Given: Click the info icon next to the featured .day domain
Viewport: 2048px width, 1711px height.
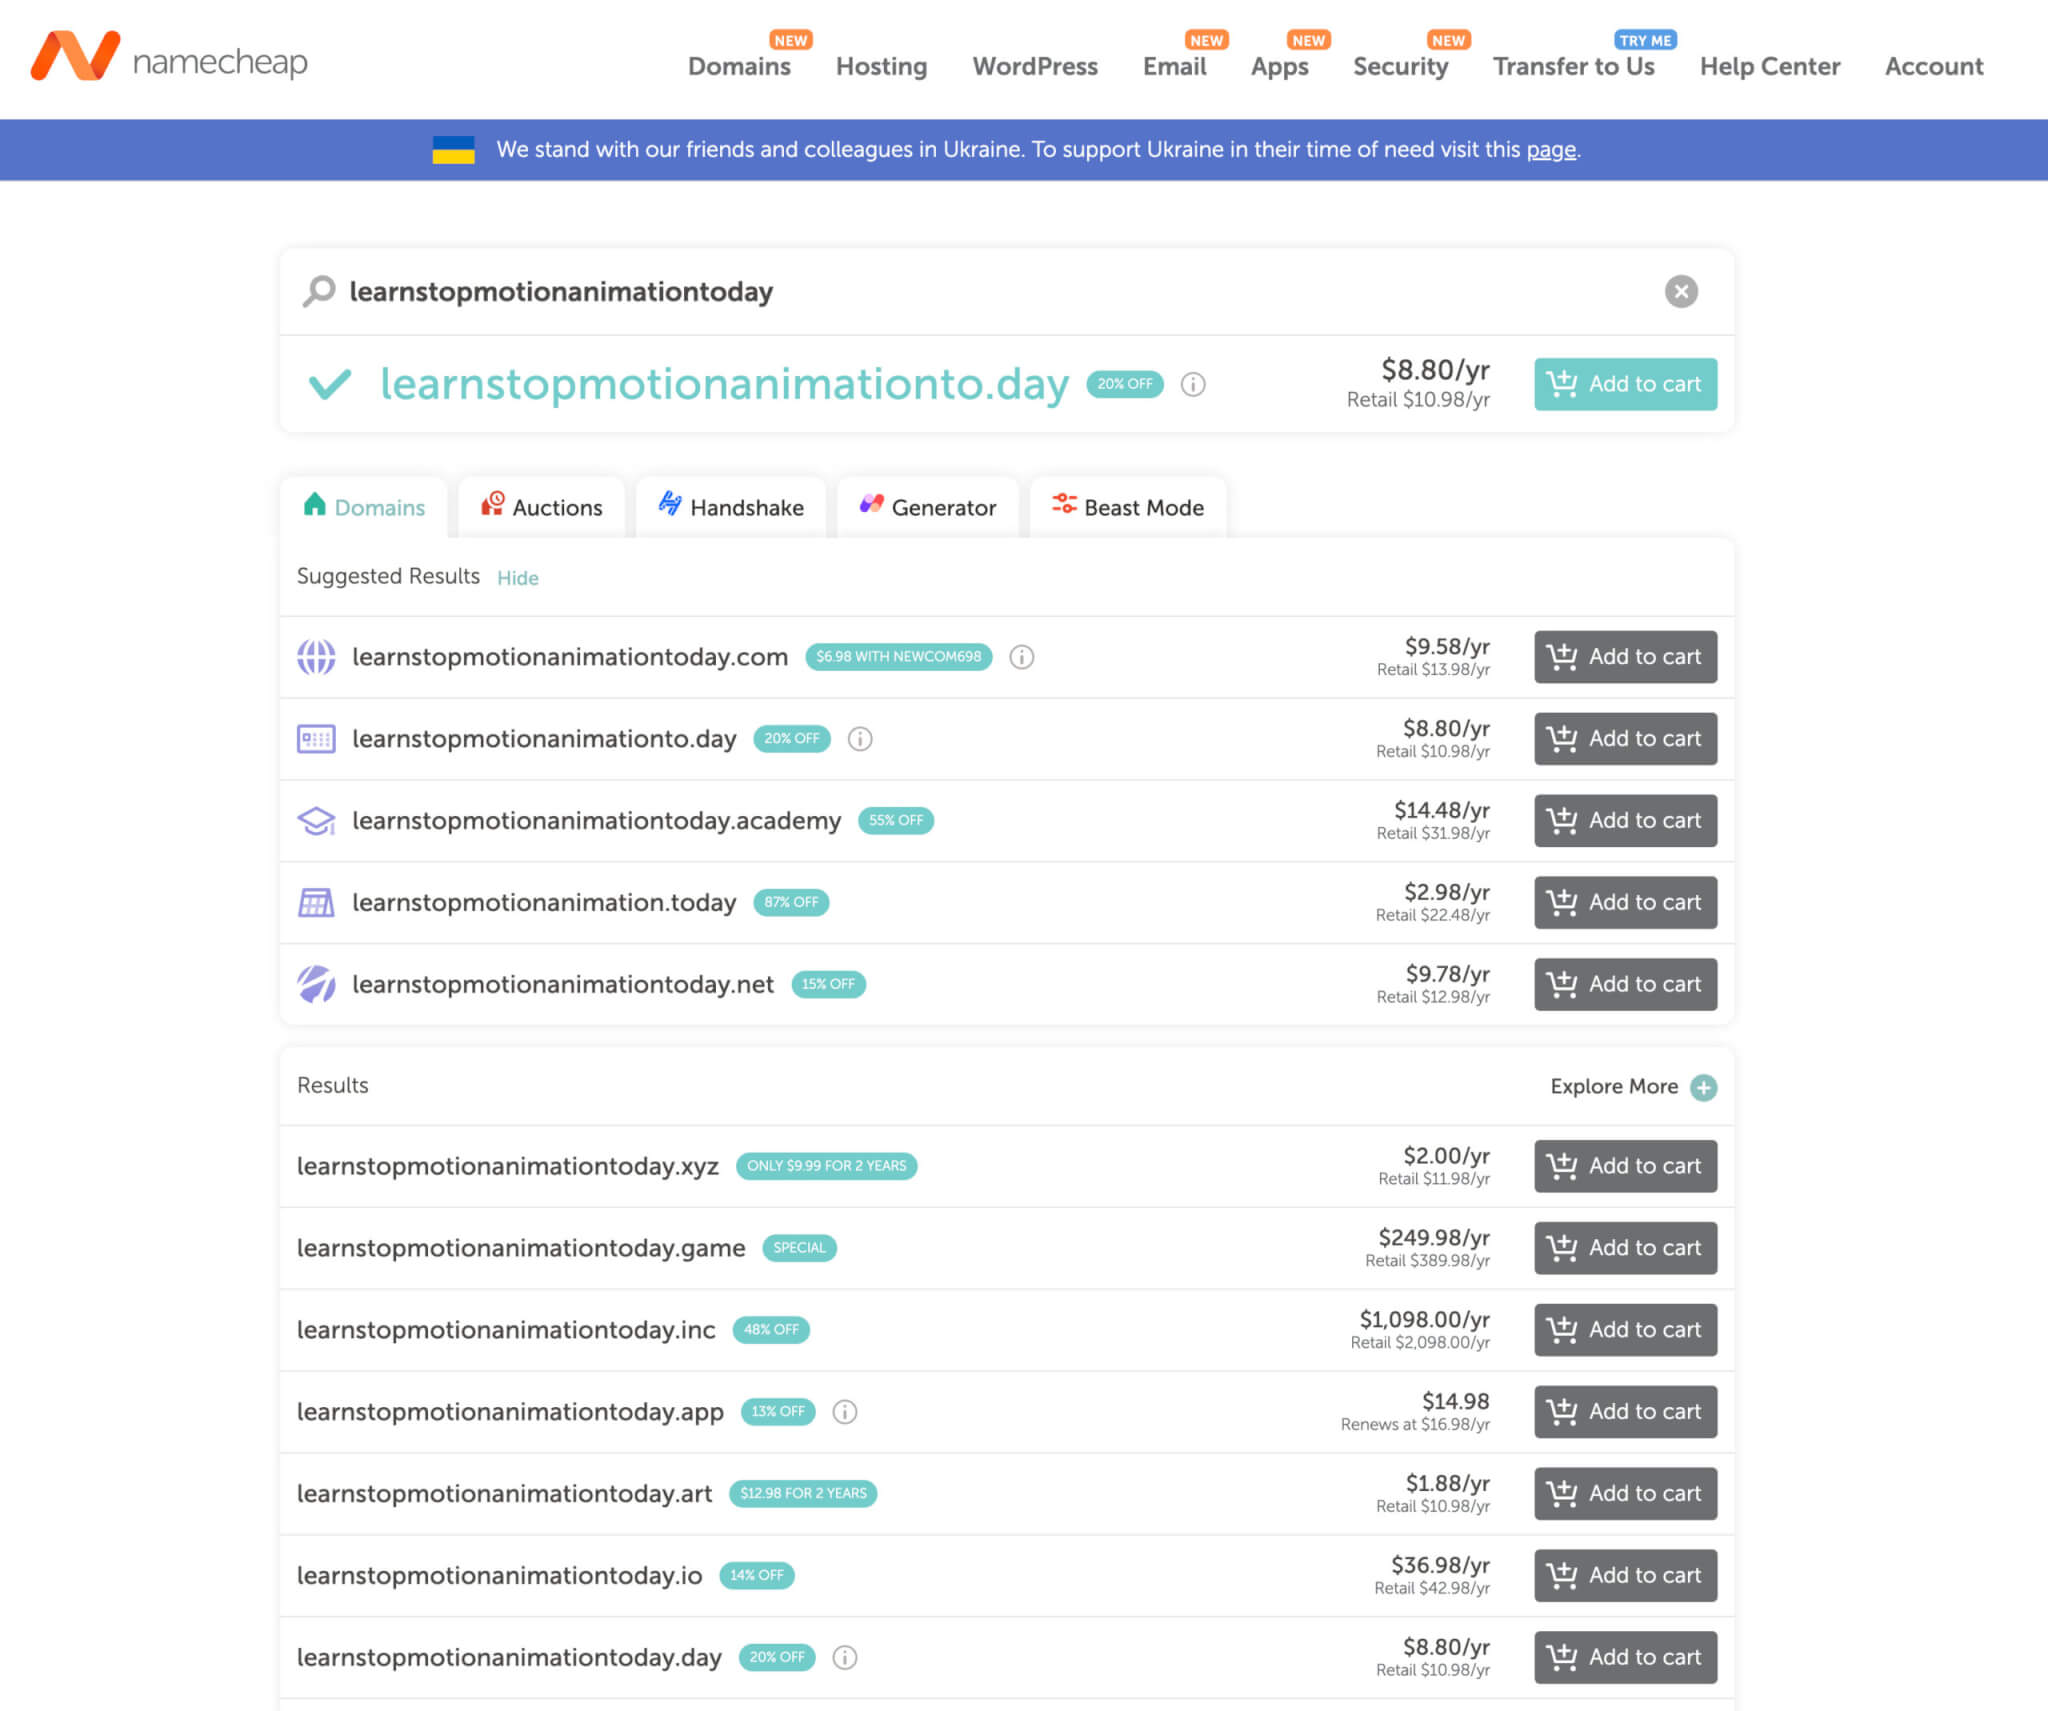Looking at the screenshot, I should coord(1192,384).
